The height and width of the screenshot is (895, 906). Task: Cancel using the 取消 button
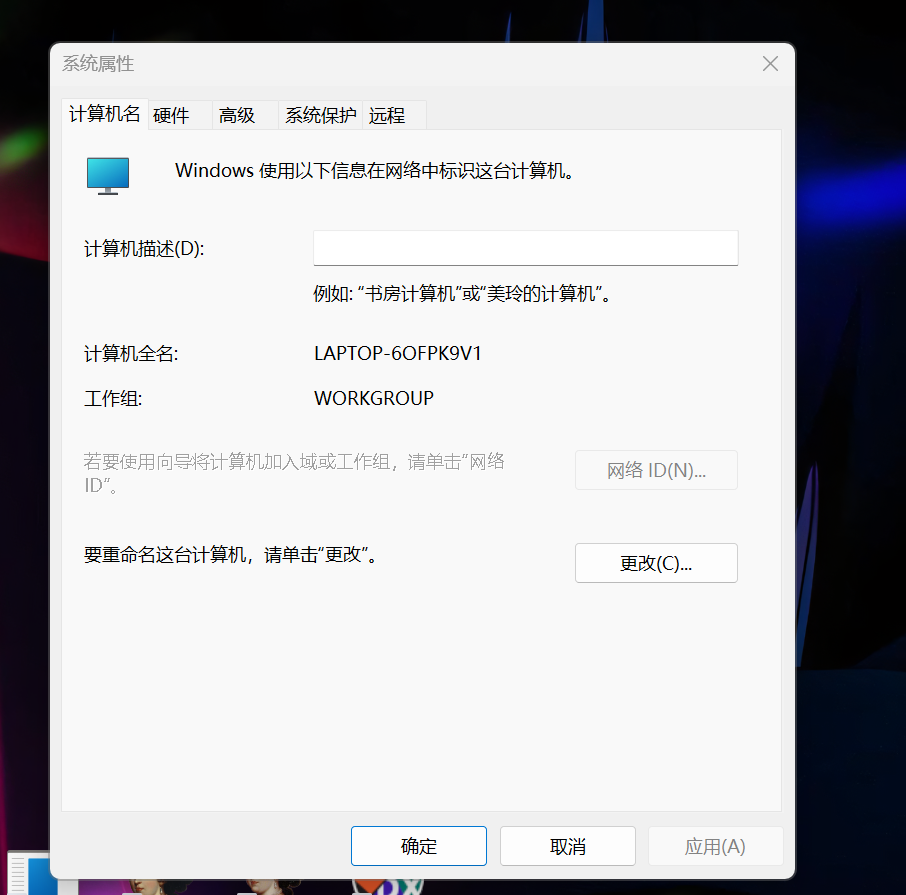(x=567, y=846)
